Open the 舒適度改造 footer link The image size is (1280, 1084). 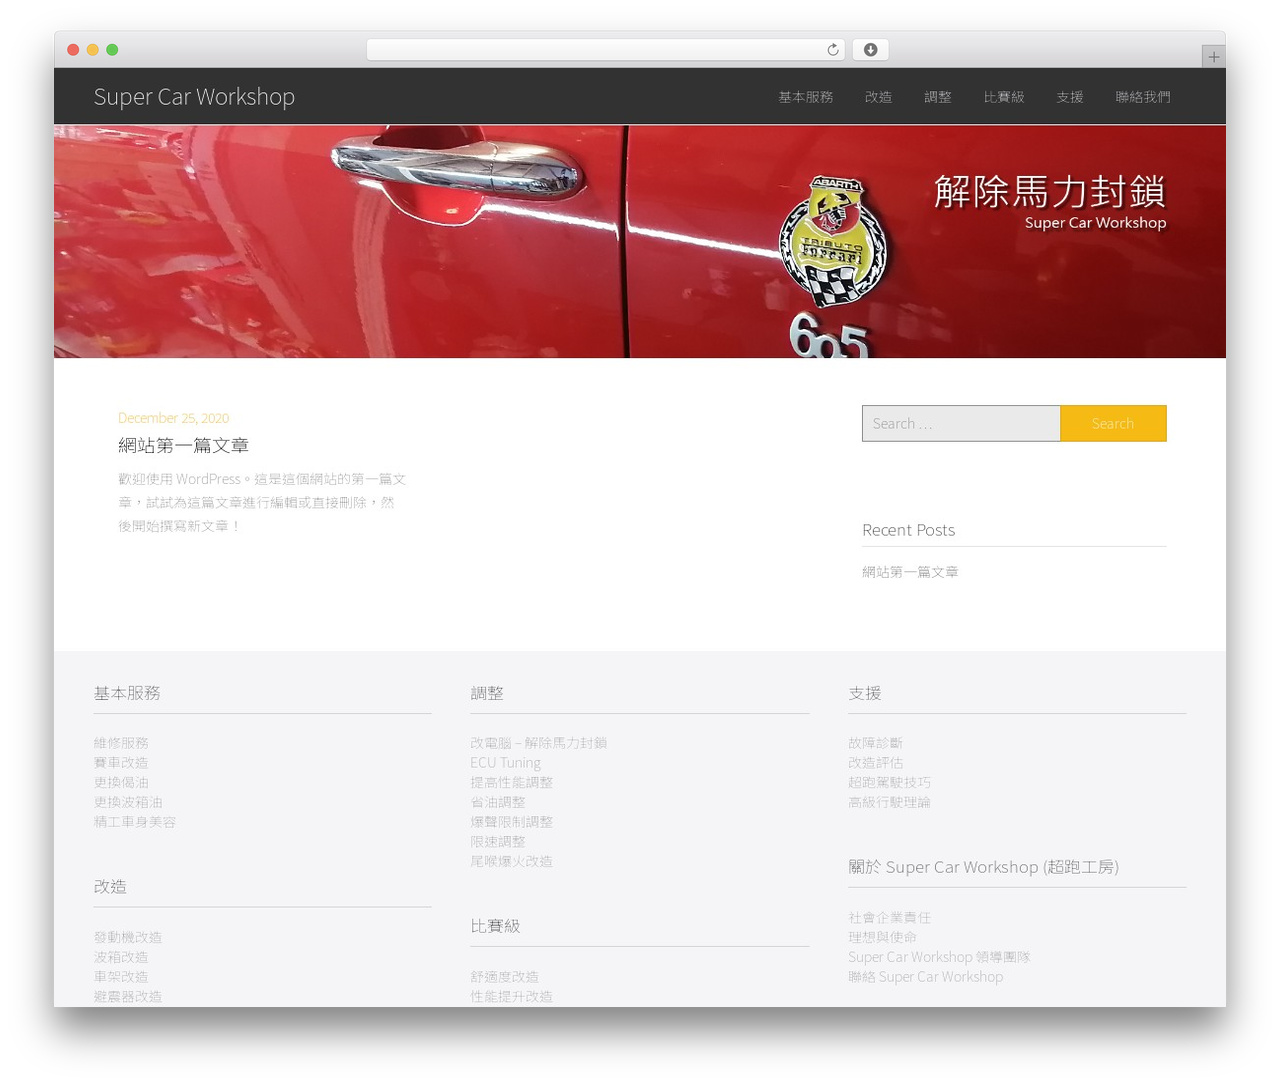[x=505, y=976]
